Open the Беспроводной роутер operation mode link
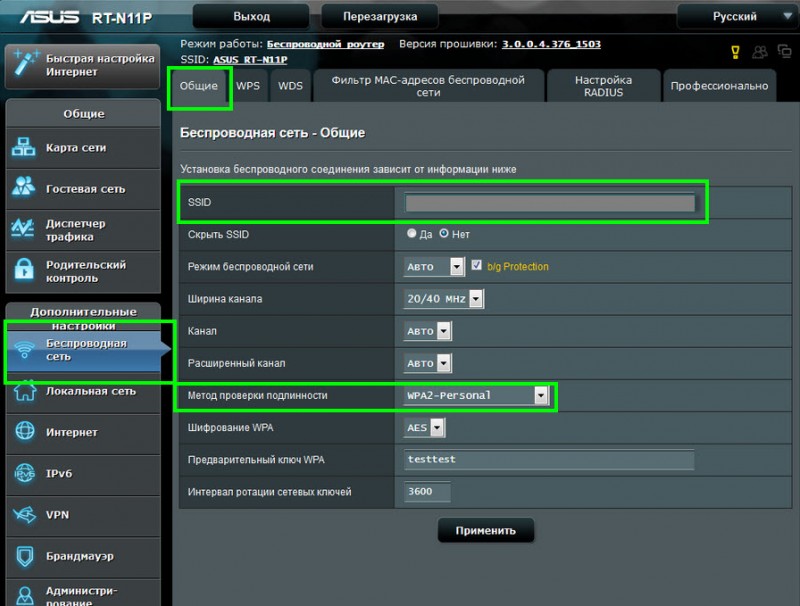800x606 pixels. pos(325,44)
